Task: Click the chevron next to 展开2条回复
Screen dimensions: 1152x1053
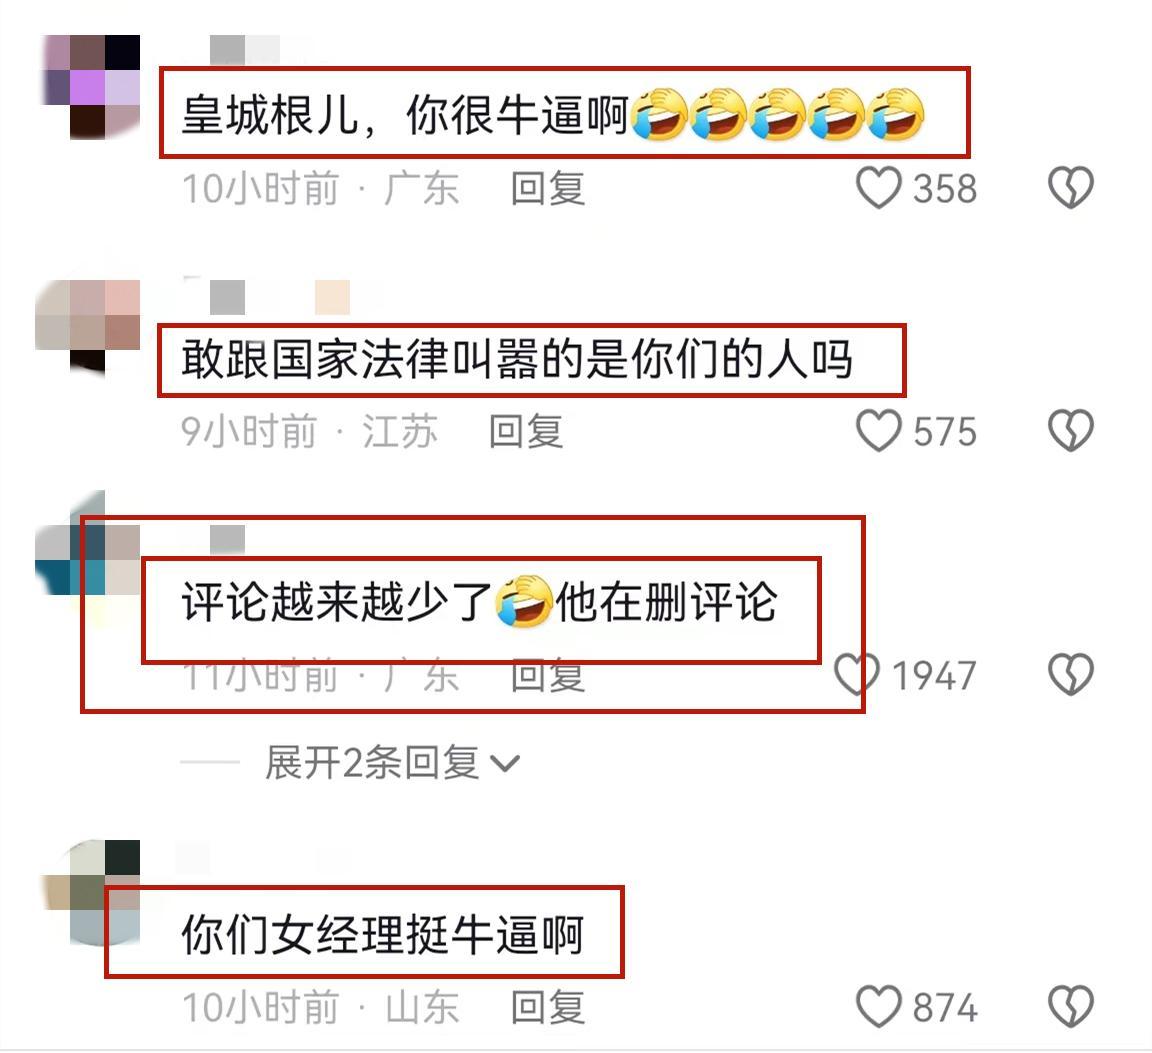Action: coord(505,764)
